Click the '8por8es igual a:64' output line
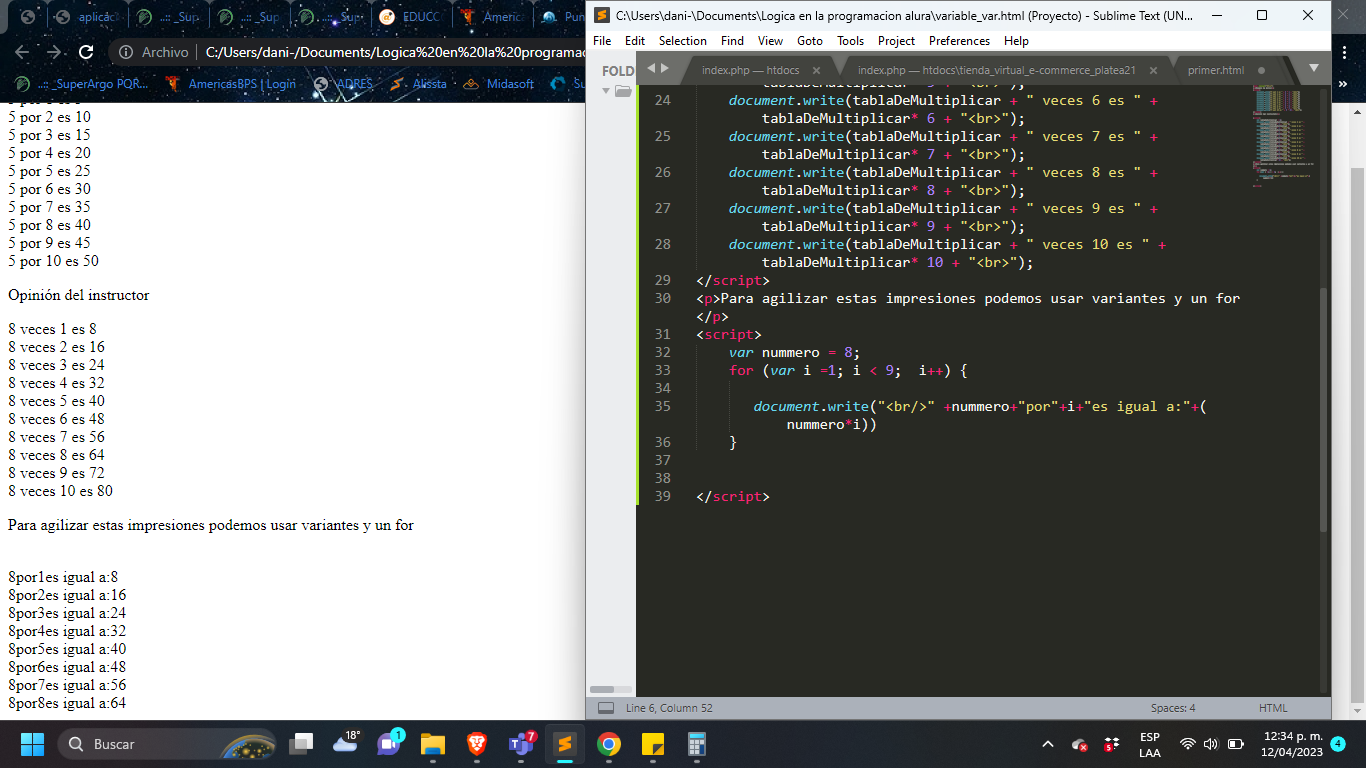Viewport: 1366px width, 768px height. [67, 703]
